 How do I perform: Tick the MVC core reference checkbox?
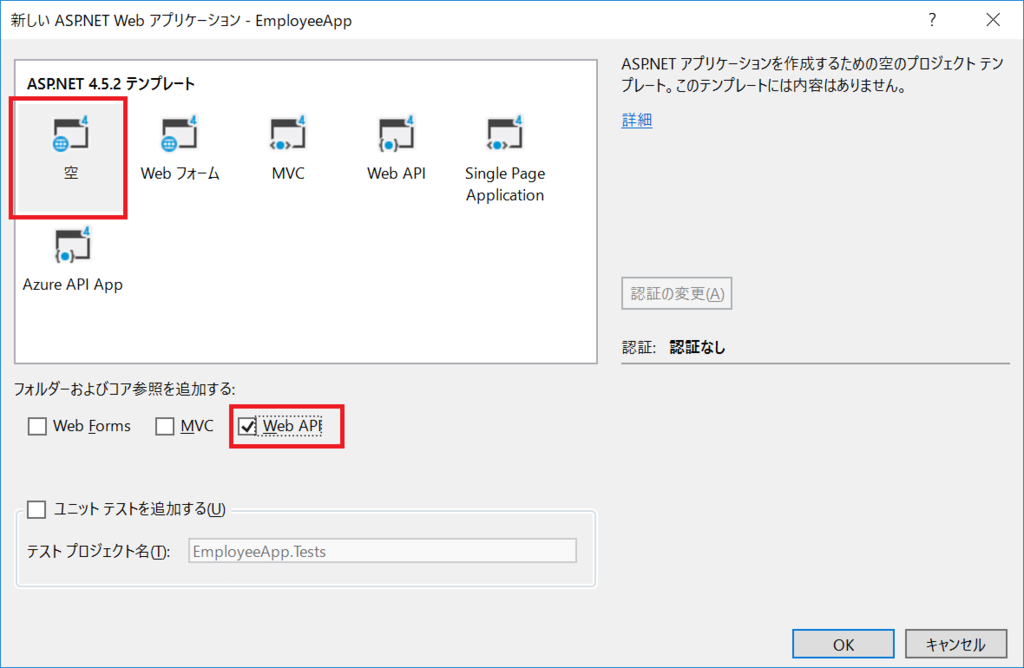[x=165, y=426]
